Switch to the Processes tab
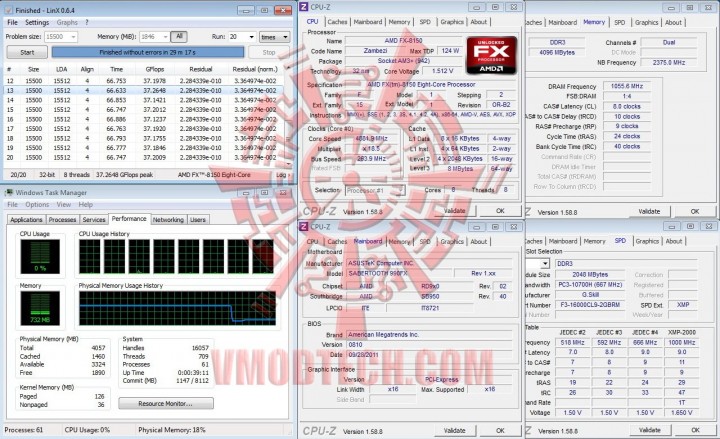The image size is (720, 439). click(x=62, y=220)
